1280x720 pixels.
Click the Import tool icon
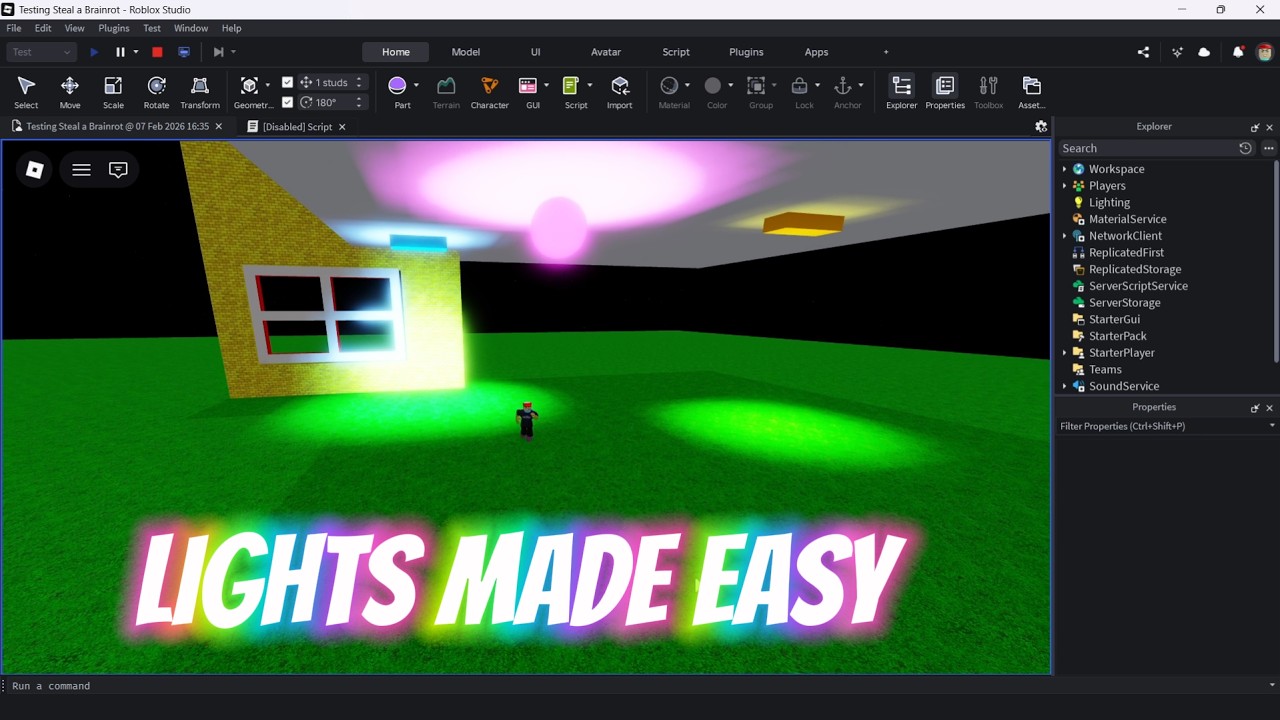coord(620,86)
